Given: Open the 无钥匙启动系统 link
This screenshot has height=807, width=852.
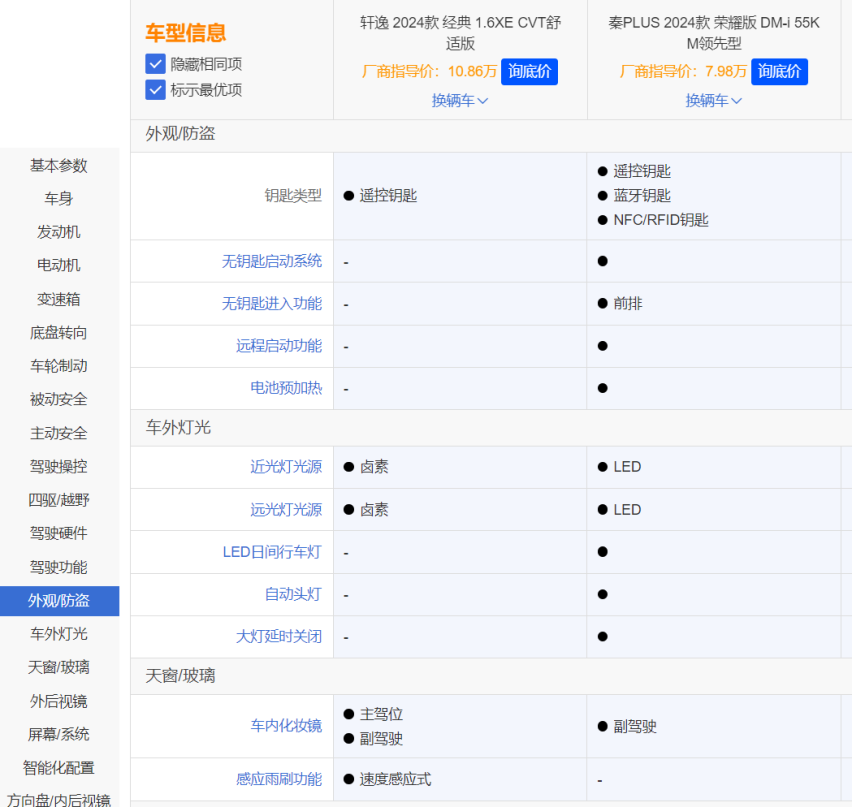Looking at the screenshot, I should coord(272,261).
